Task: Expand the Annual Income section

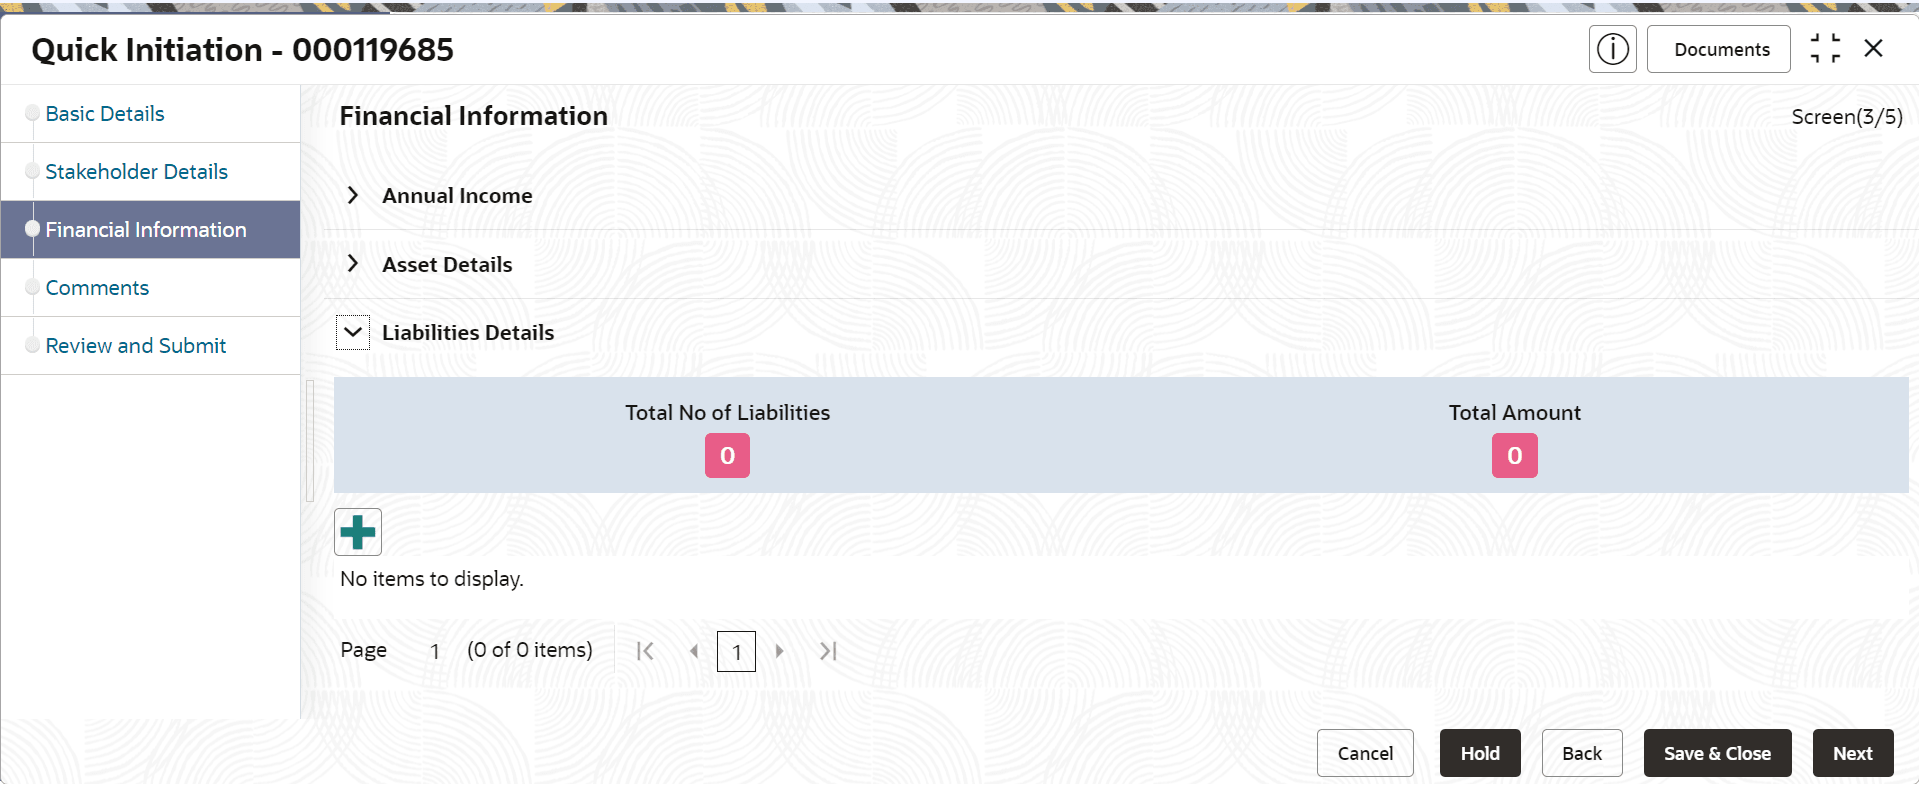Action: click(x=353, y=196)
